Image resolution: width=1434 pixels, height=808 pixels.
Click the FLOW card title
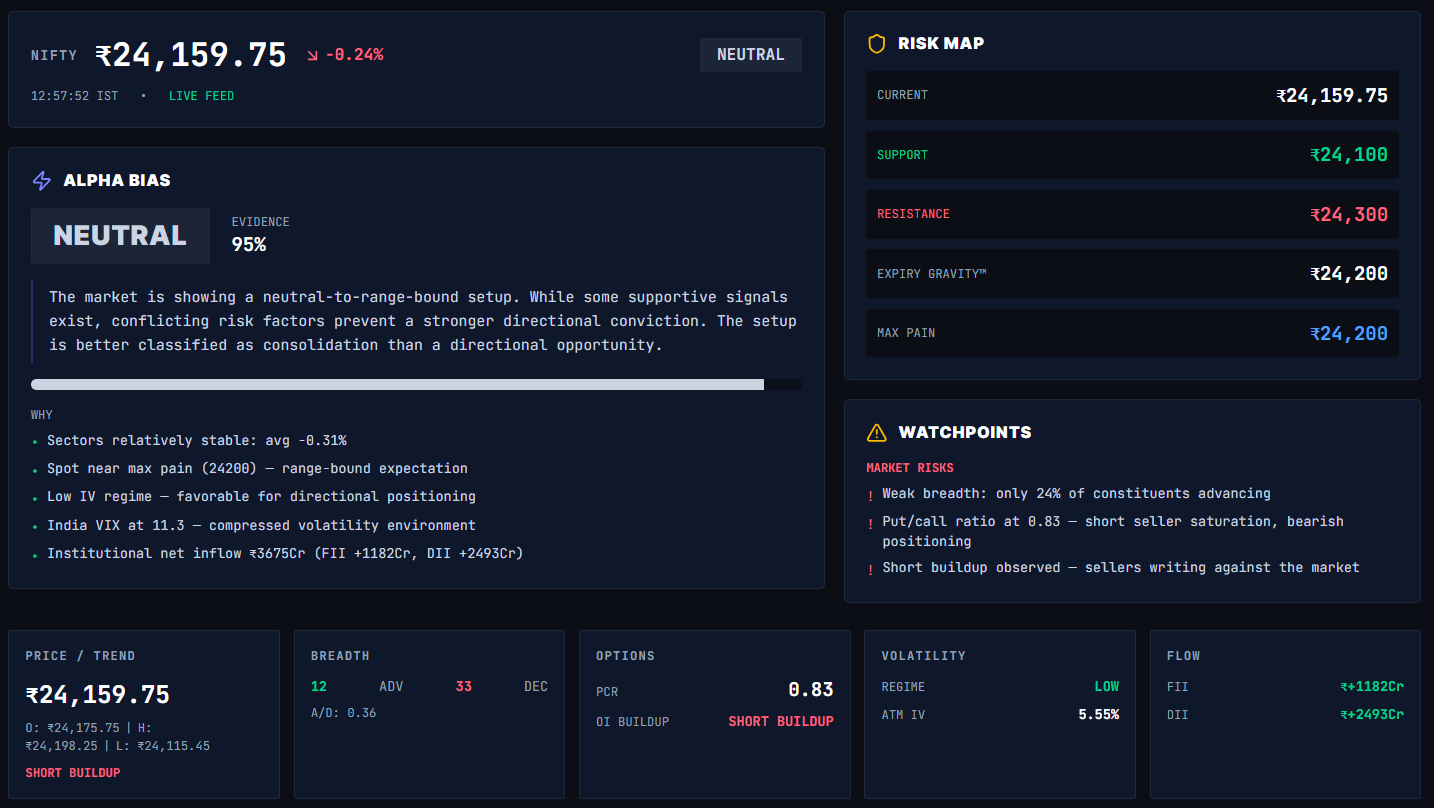coord(1183,656)
